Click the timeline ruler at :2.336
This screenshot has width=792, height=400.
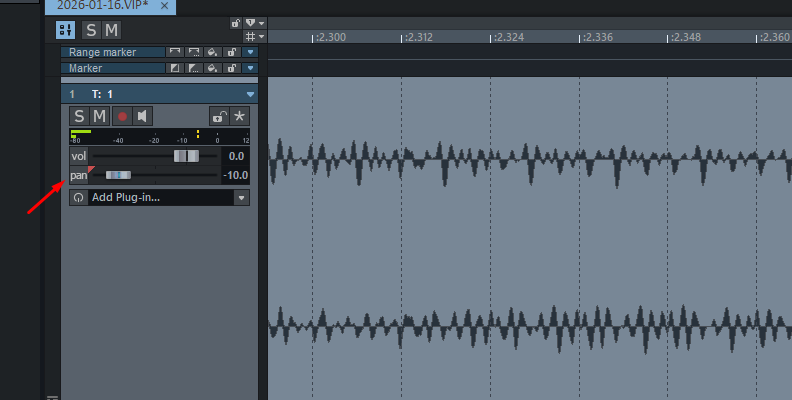[x=597, y=37]
